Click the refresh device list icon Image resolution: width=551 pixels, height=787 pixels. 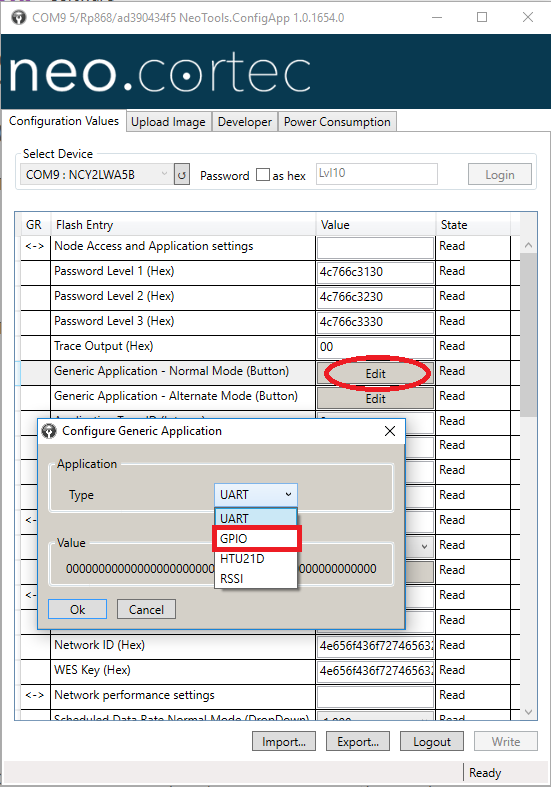click(182, 175)
